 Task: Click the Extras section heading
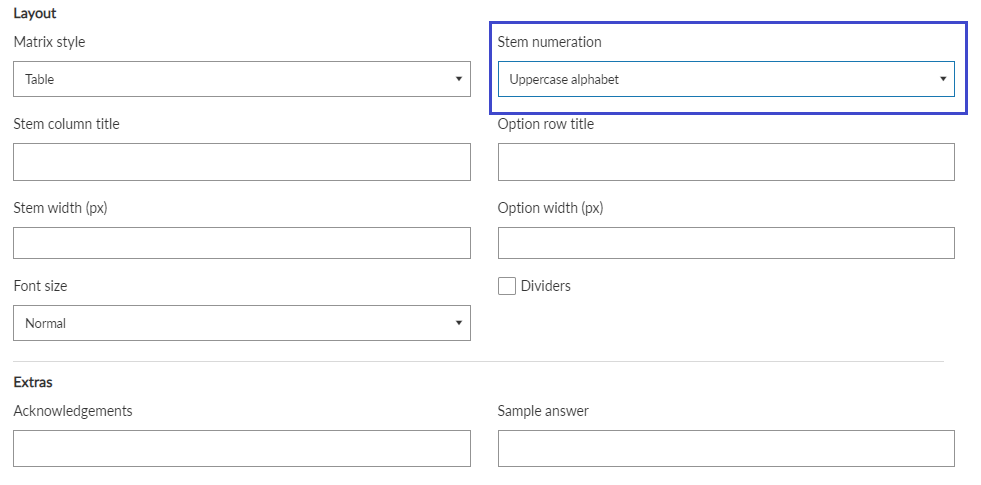click(x=33, y=382)
